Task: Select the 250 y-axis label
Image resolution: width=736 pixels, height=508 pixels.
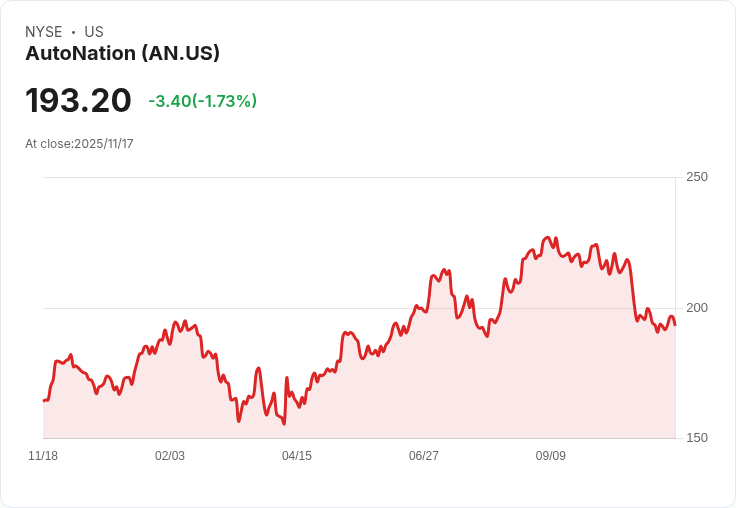Action: 696,177
